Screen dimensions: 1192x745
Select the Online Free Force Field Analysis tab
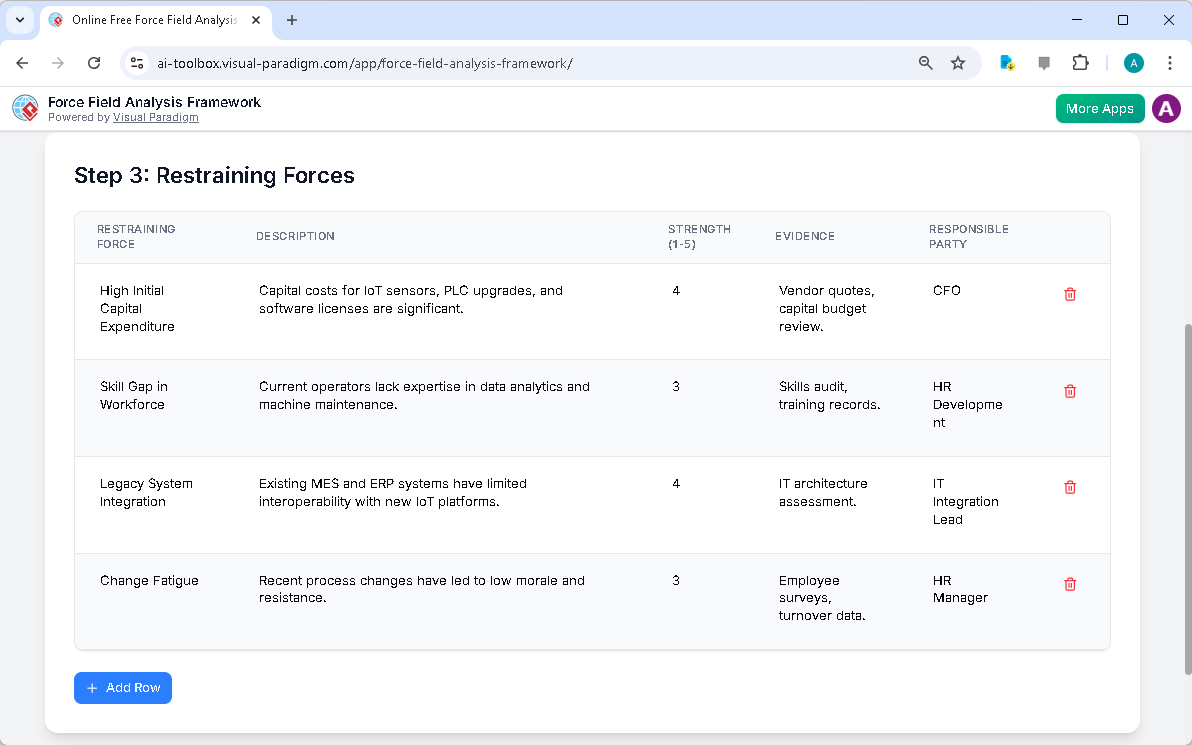pyautogui.click(x=150, y=20)
